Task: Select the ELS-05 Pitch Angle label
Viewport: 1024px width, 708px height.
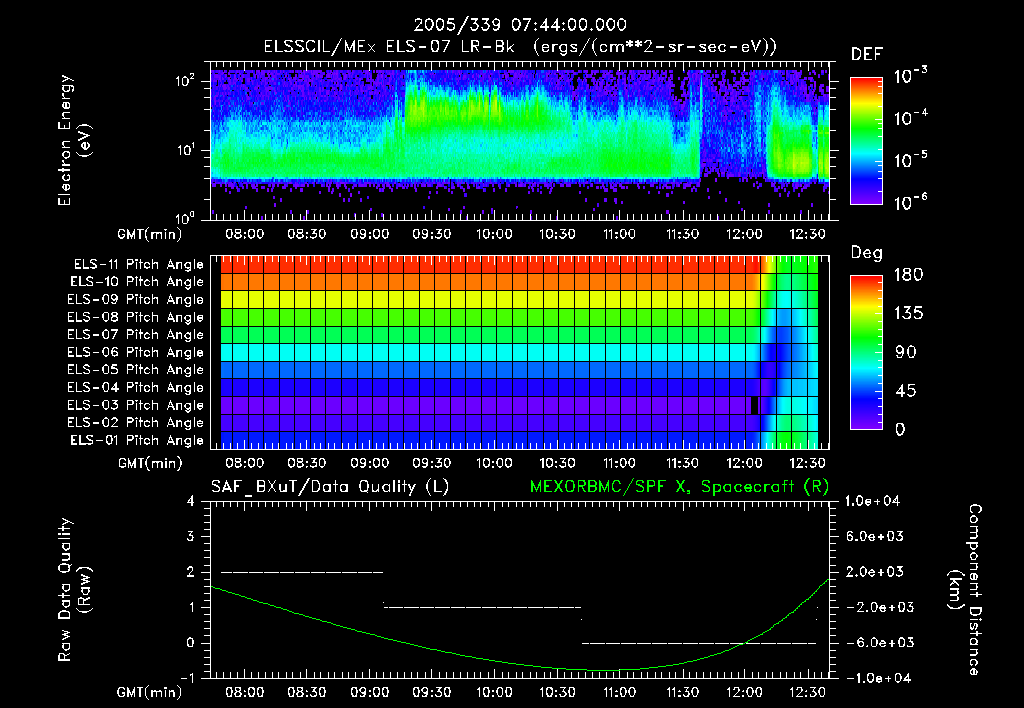Action: coord(136,370)
